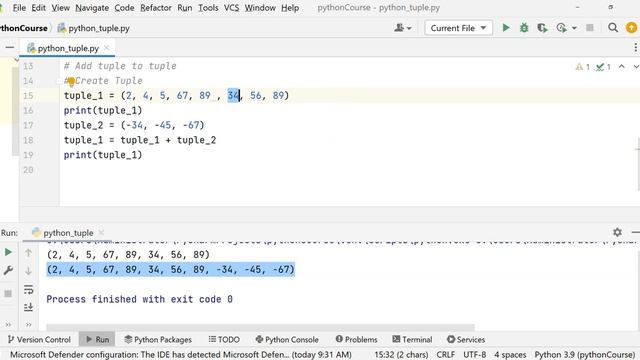Click the yellow intention light bulb on line 14
This screenshot has width=640, height=360.
[x=71, y=82]
